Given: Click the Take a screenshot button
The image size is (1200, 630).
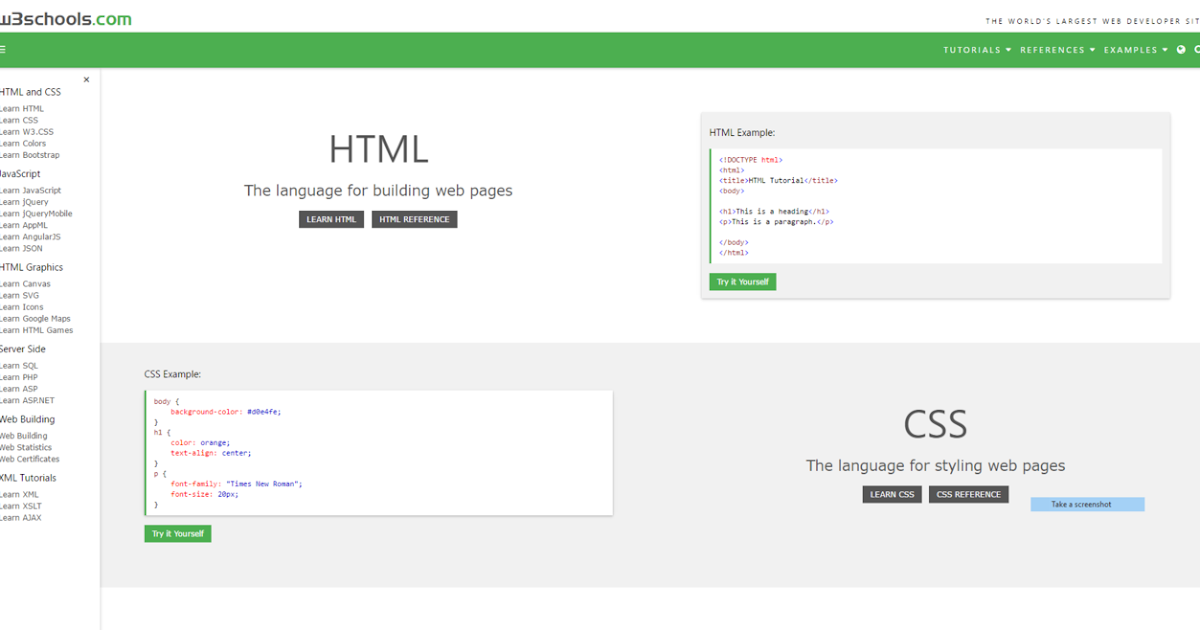Looking at the screenshot, I should (x=1087, y=503).
